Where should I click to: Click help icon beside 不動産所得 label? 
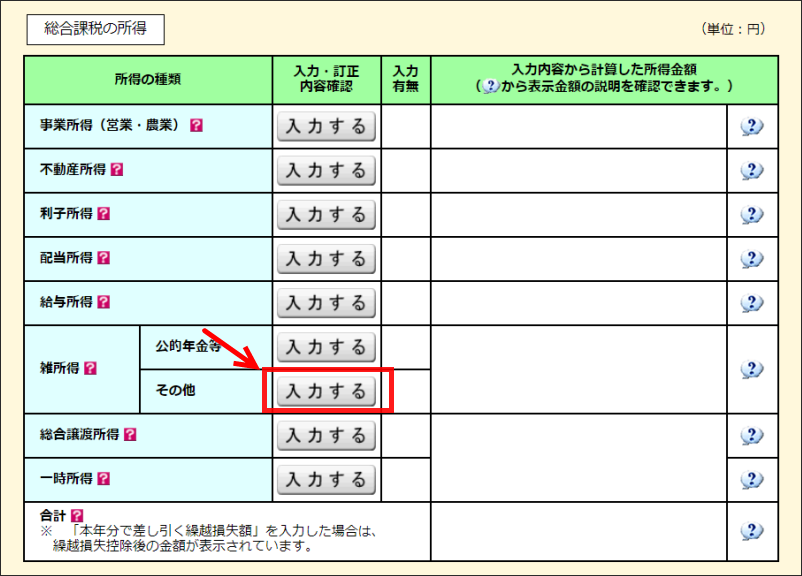(117, 170)
